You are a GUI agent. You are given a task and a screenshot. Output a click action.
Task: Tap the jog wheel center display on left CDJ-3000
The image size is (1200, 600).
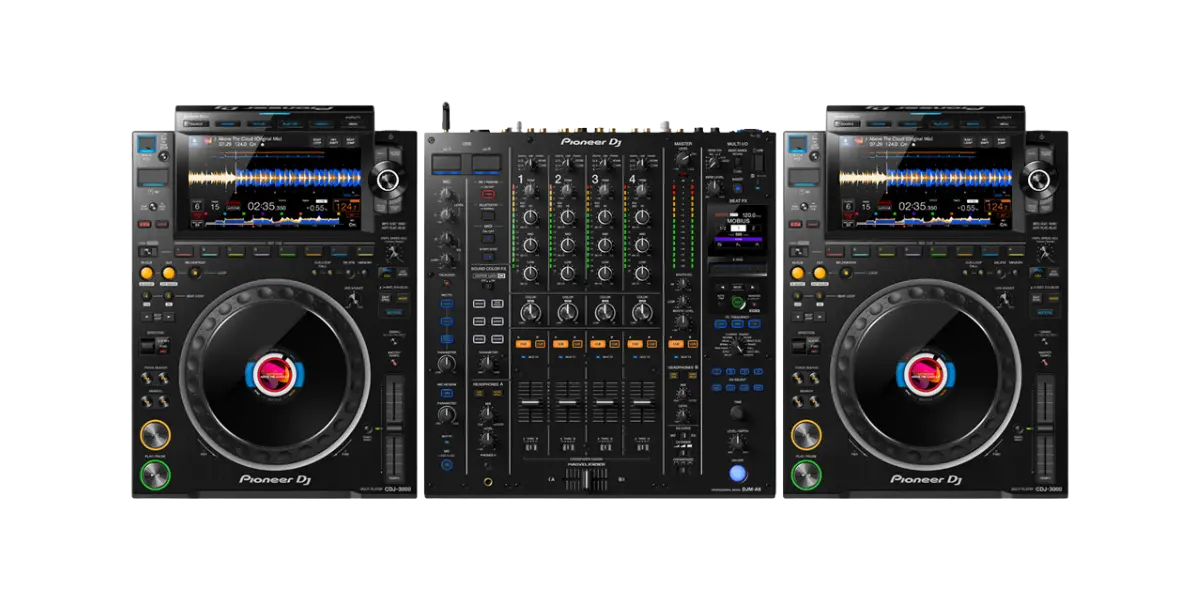[275, 374]
